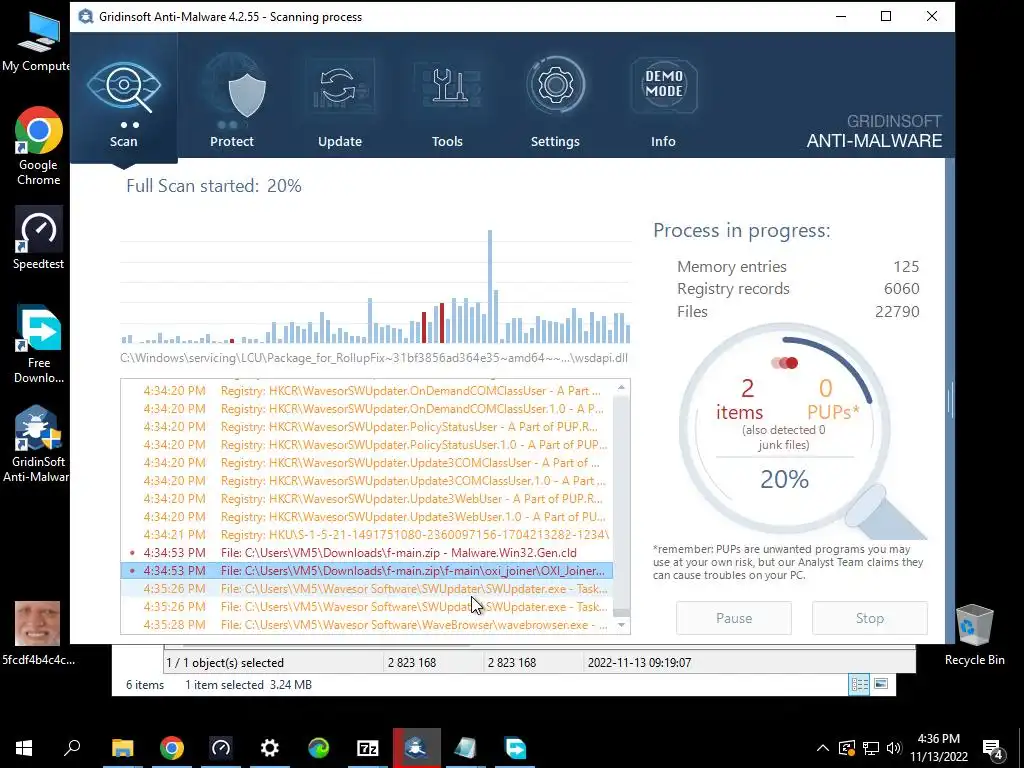Image resolution: width=1024 pixels, height=768 pixels.
Task: Pause the running scan
Action: (734, 618)
